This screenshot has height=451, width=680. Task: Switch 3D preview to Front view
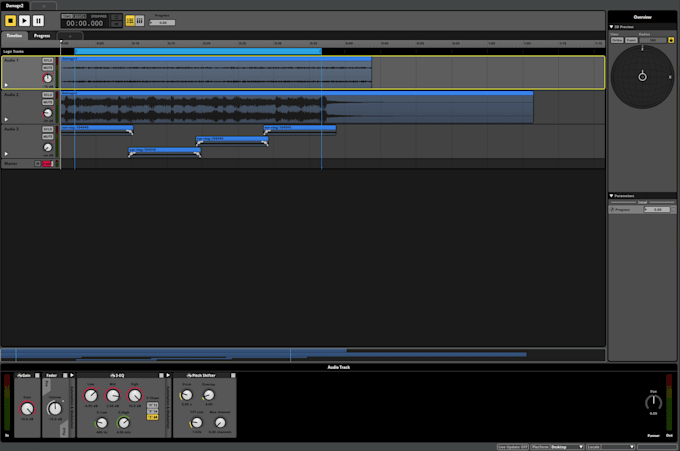631,40
